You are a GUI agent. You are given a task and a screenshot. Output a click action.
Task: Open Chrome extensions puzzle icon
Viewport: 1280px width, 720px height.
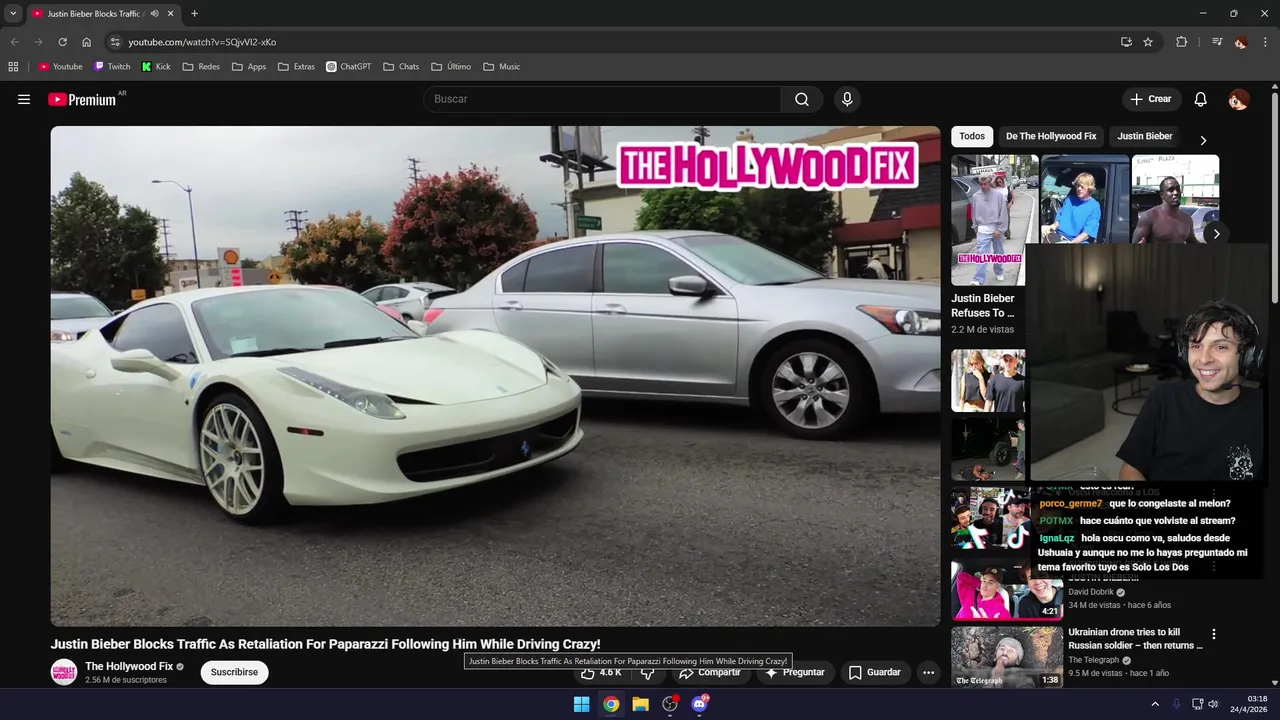(1181, 42)
